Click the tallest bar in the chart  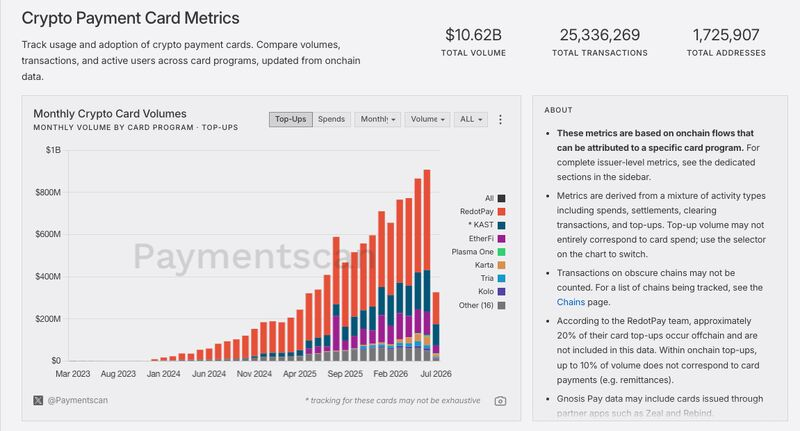click(x=427, y=265)
